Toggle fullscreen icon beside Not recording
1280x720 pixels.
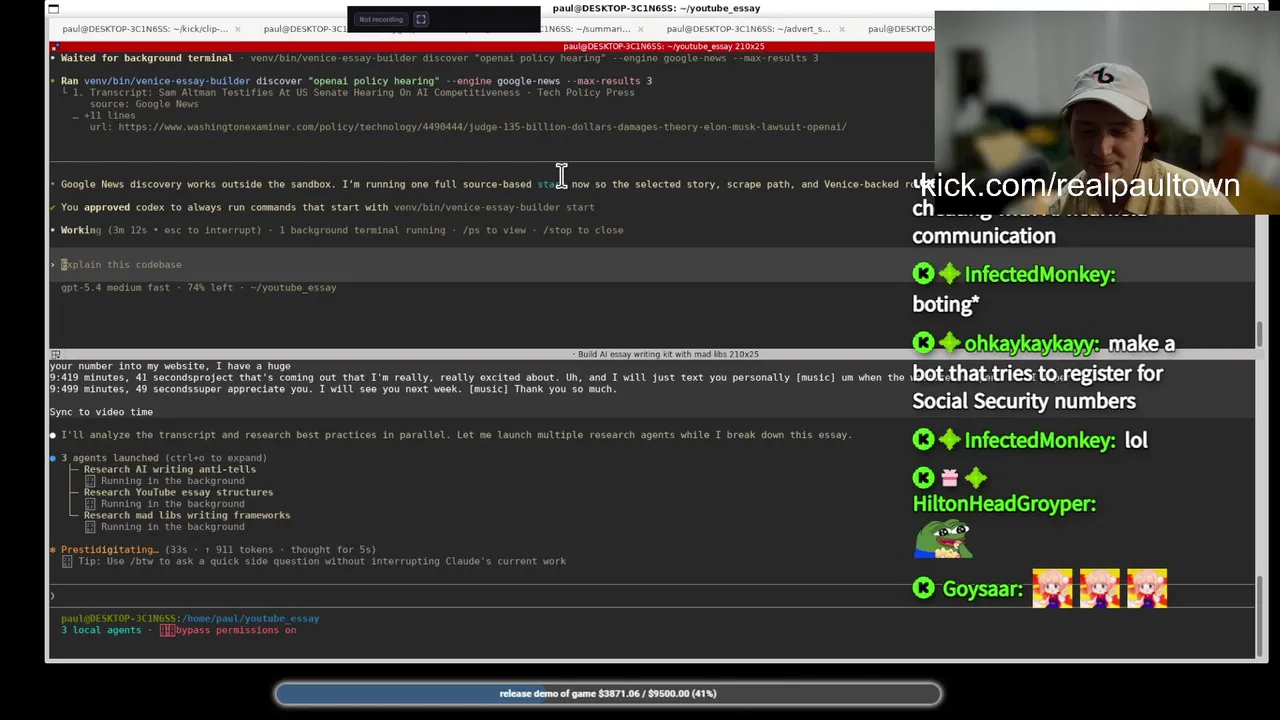(x=421, y=19)
